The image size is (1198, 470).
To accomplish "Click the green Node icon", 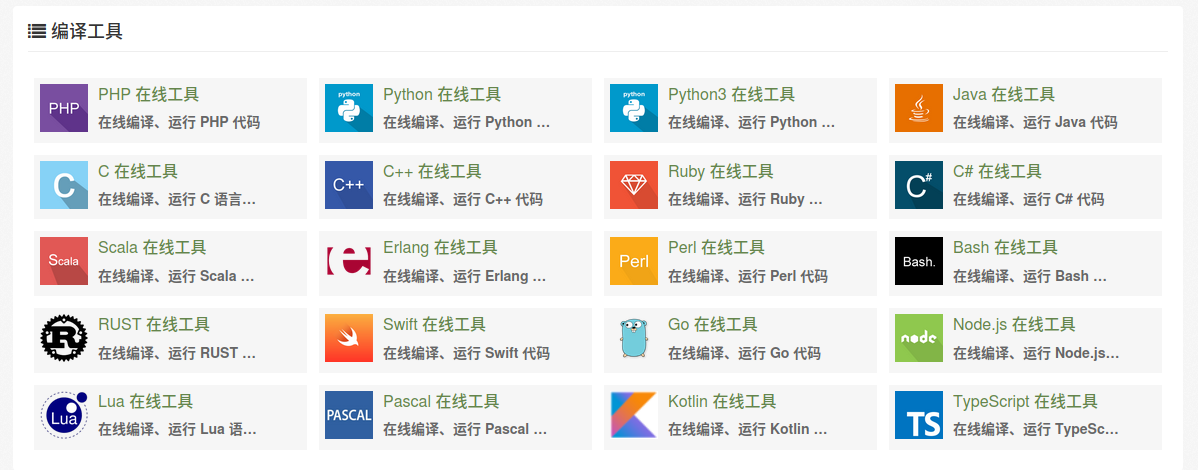I will tap(919, 338).
